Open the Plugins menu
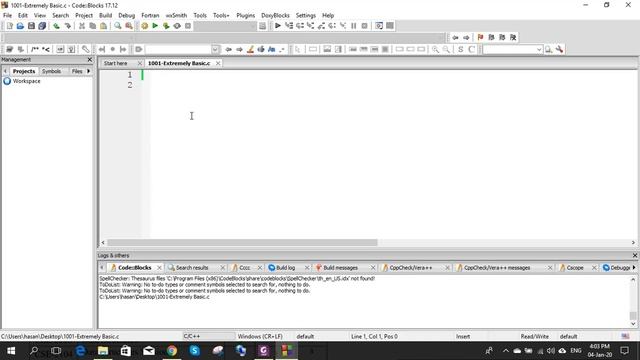The height and width of the screenshot is (360, 640). pyautogui.click(x=245, y=15)
